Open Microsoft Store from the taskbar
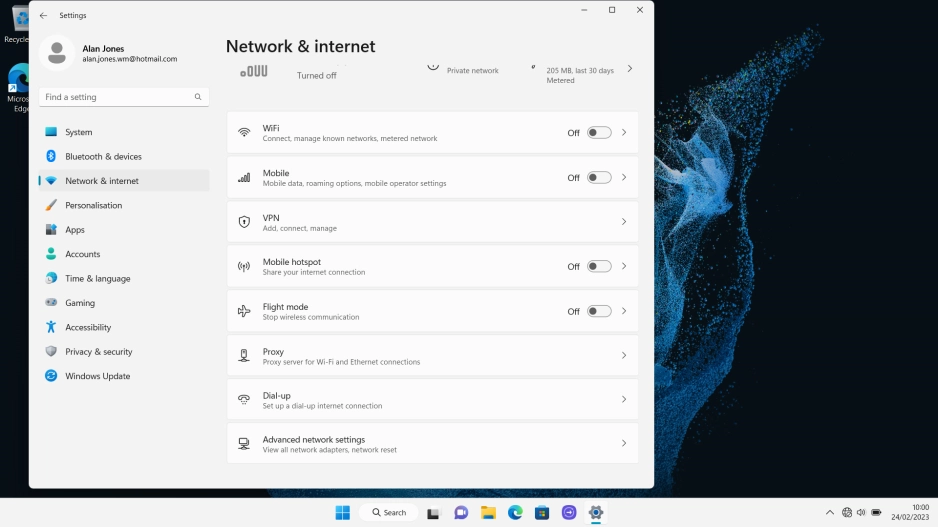Image resolution: width=938 pixels, height=527 pixels. (x=542, y=512)
